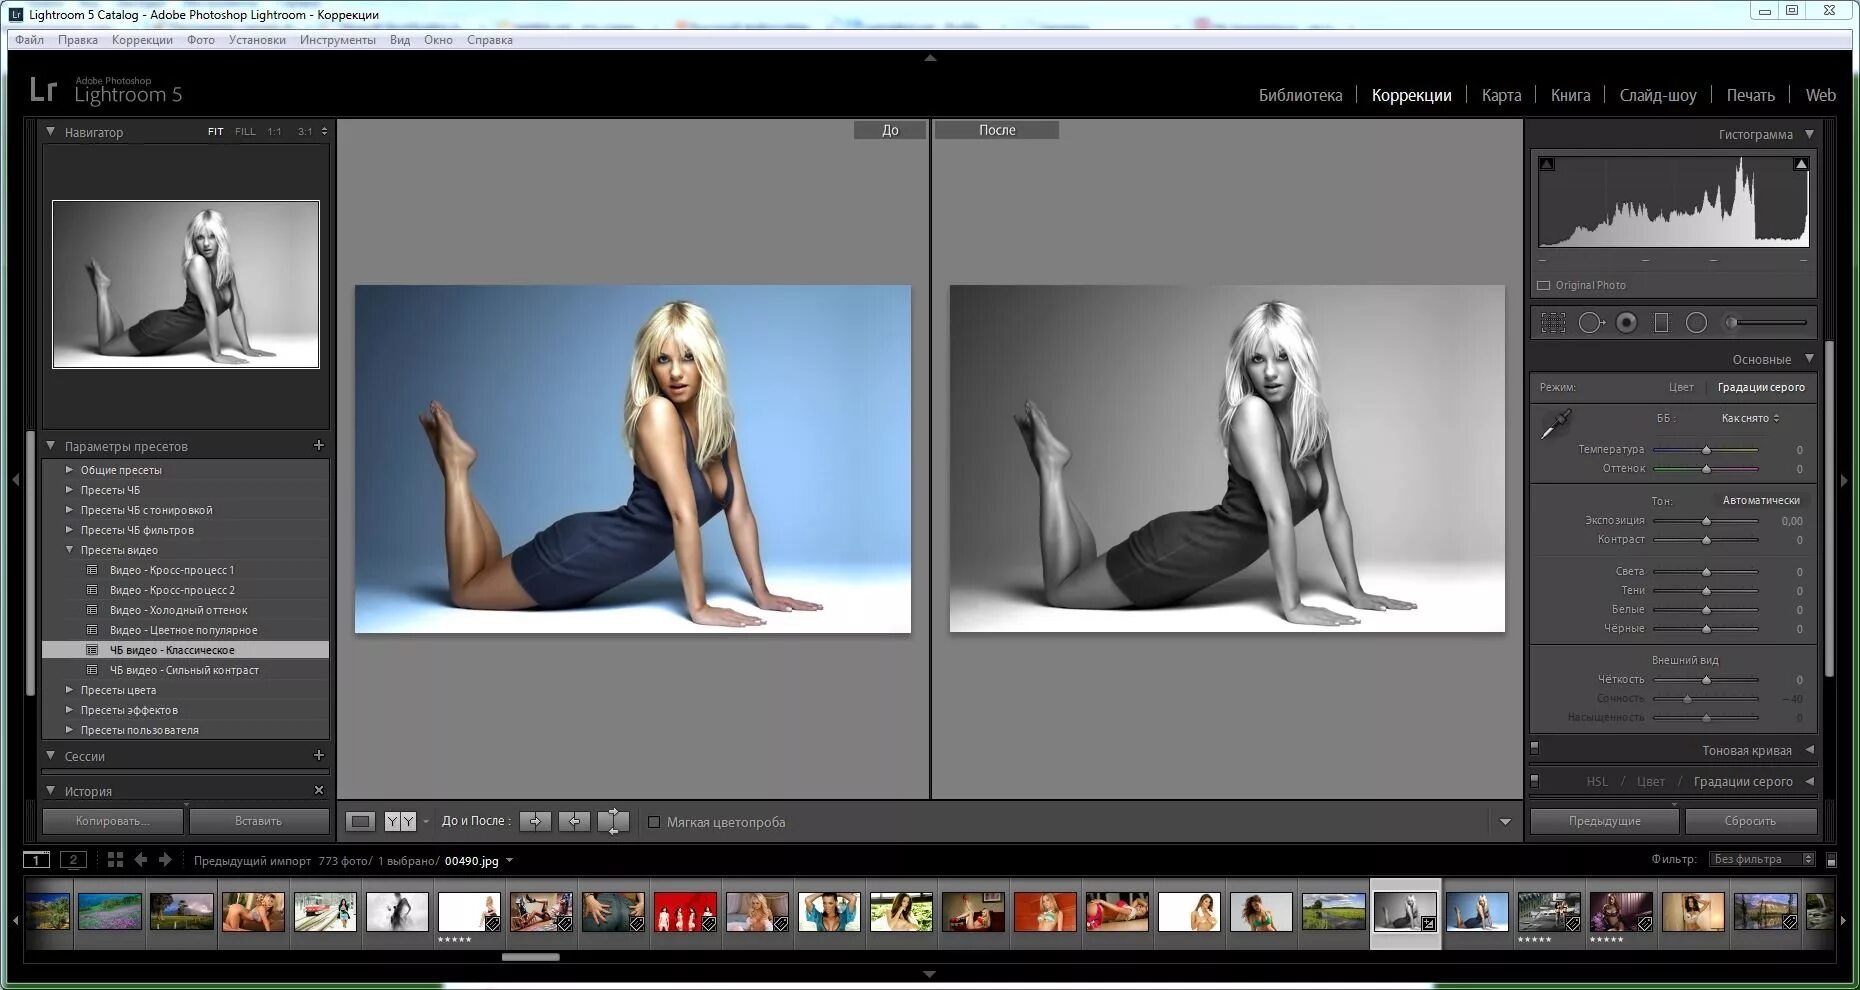This screenshot has width=1860, height=990.
Task: Select the Graduated Filter tool
Action: [x=1662, y=323]
